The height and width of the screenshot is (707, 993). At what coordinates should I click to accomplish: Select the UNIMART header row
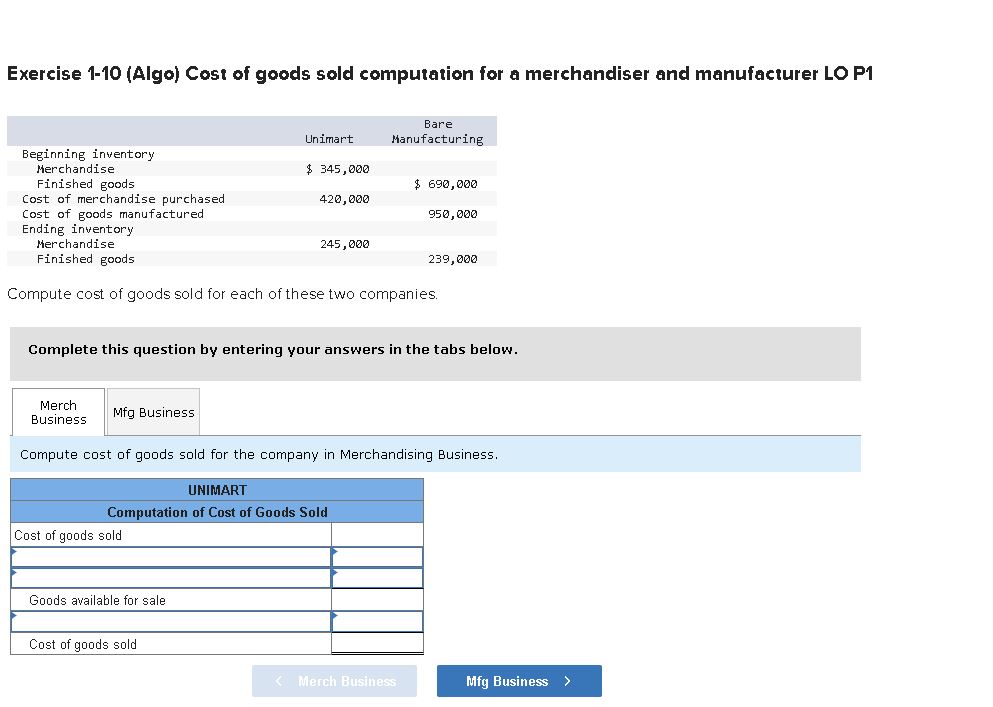tap(216, 490)
